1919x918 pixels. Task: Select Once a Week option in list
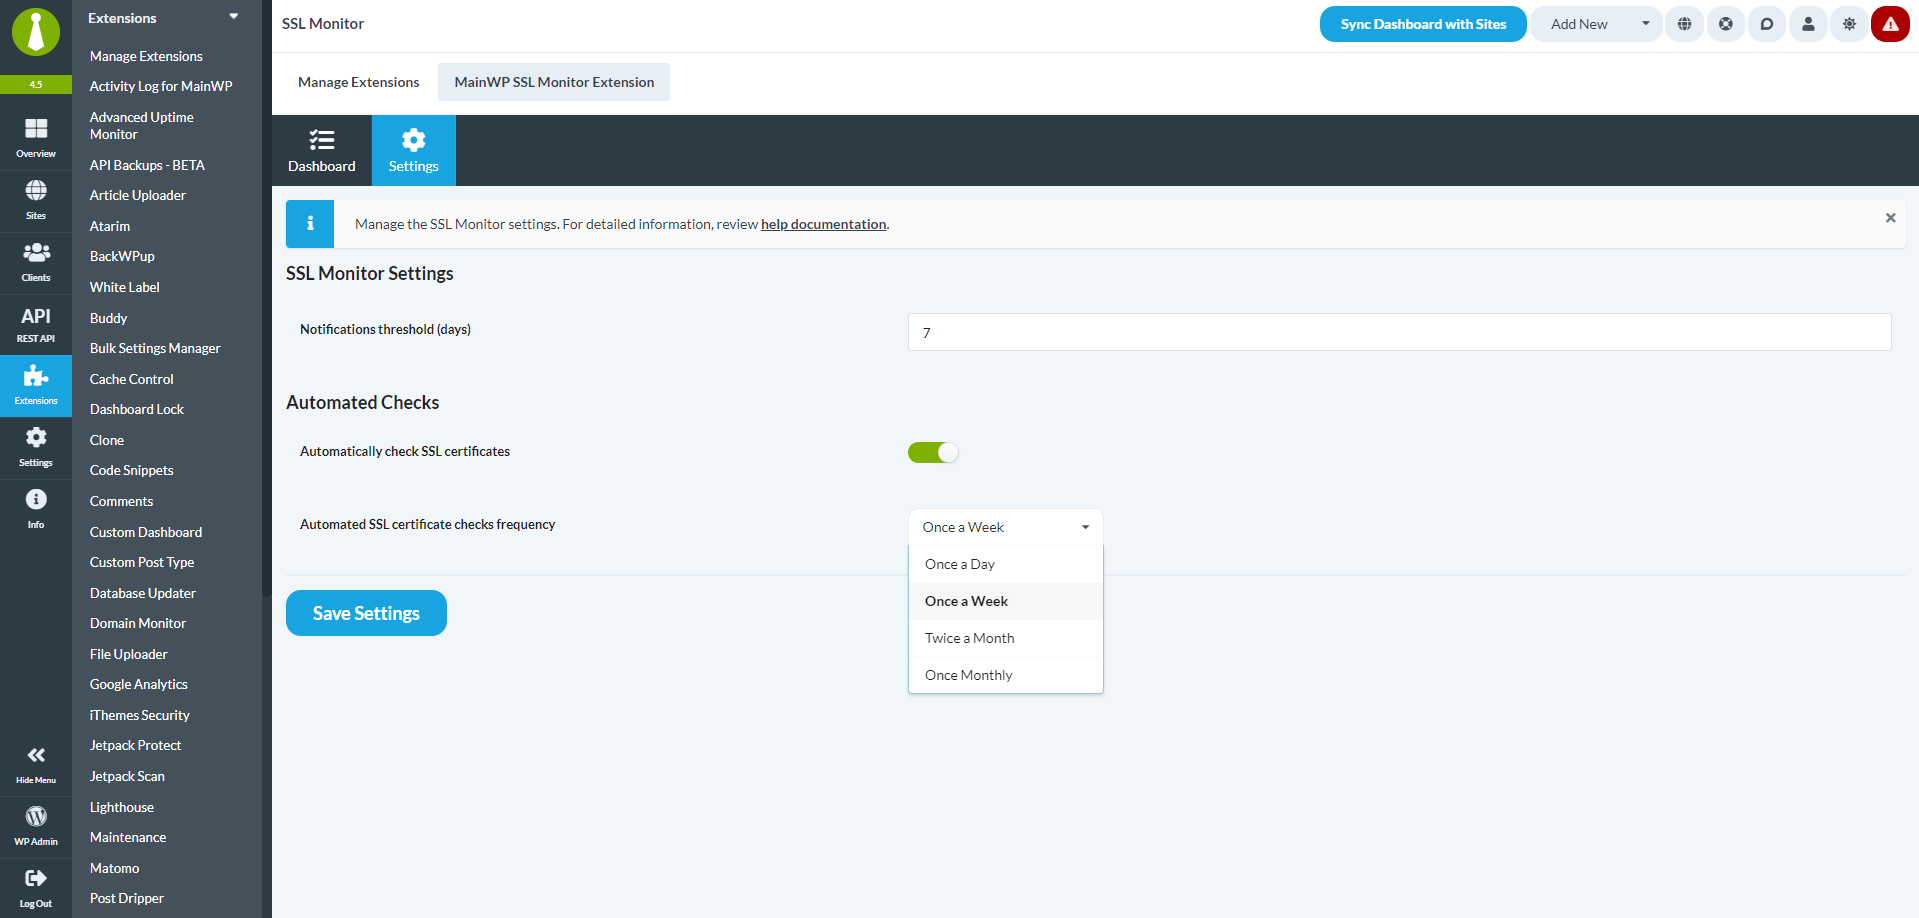tap(1005, 601)
